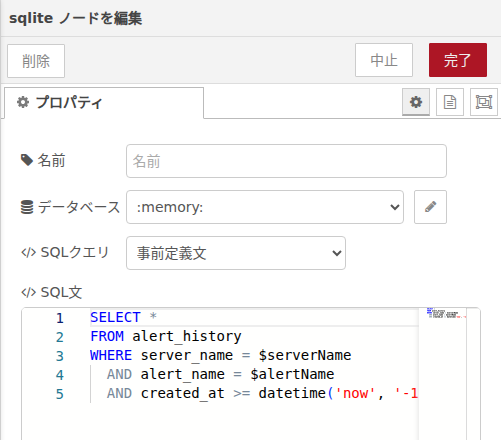Open node appearance settings icon
Image resolution: width=501 pixels, height=440 pixels.
point(484,102)
